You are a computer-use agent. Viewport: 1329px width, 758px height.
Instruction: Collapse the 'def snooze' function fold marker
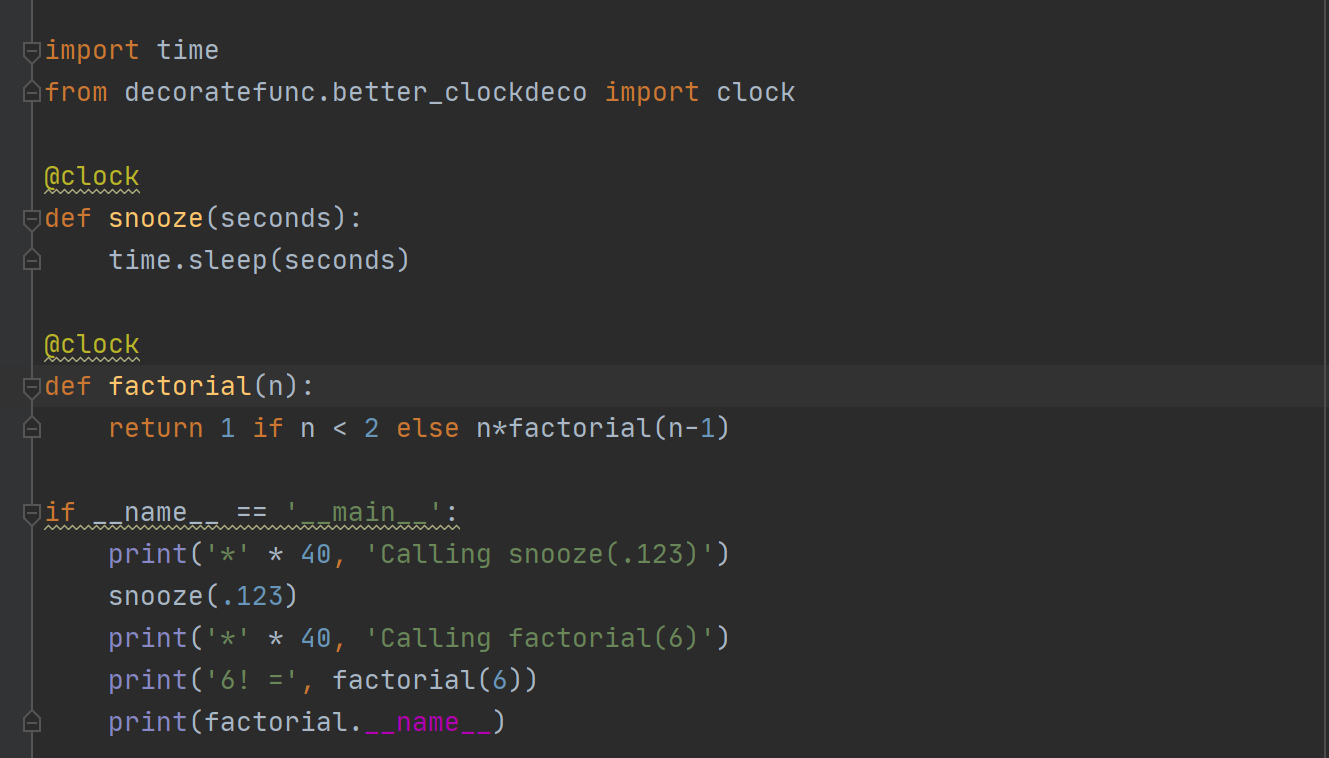31,218
